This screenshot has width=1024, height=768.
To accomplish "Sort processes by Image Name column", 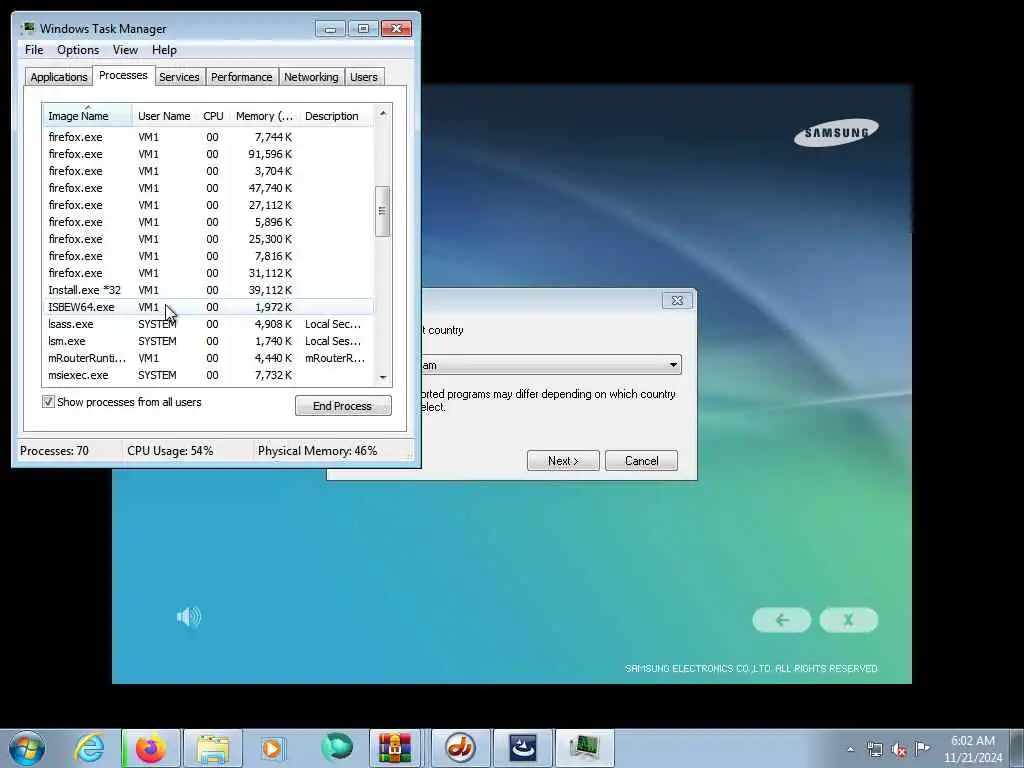I will coord(88,116).
